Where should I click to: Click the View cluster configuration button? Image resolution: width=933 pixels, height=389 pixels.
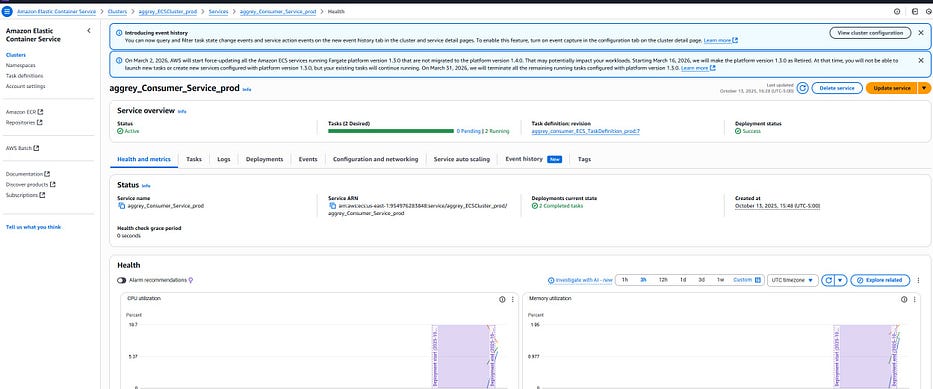tap(870, 33)
